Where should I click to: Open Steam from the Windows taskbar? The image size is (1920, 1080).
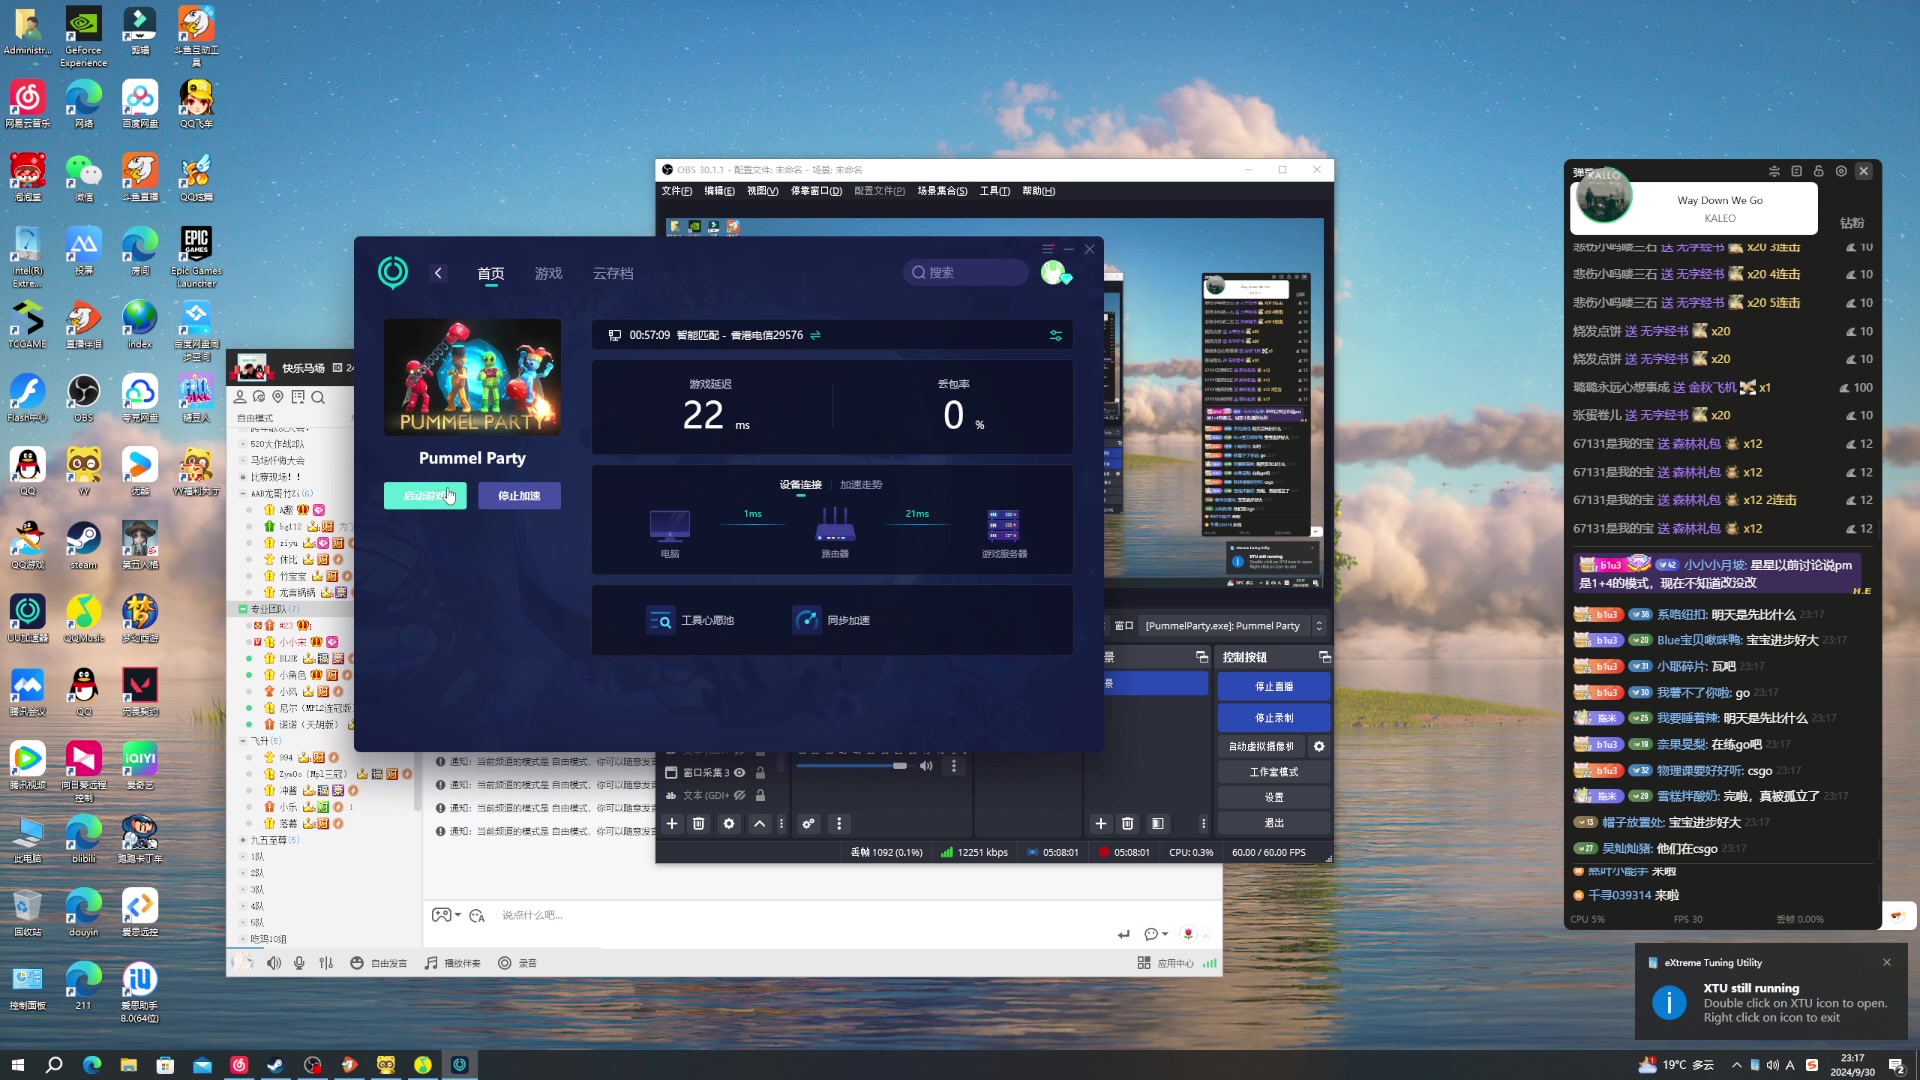coord(276,1065)
